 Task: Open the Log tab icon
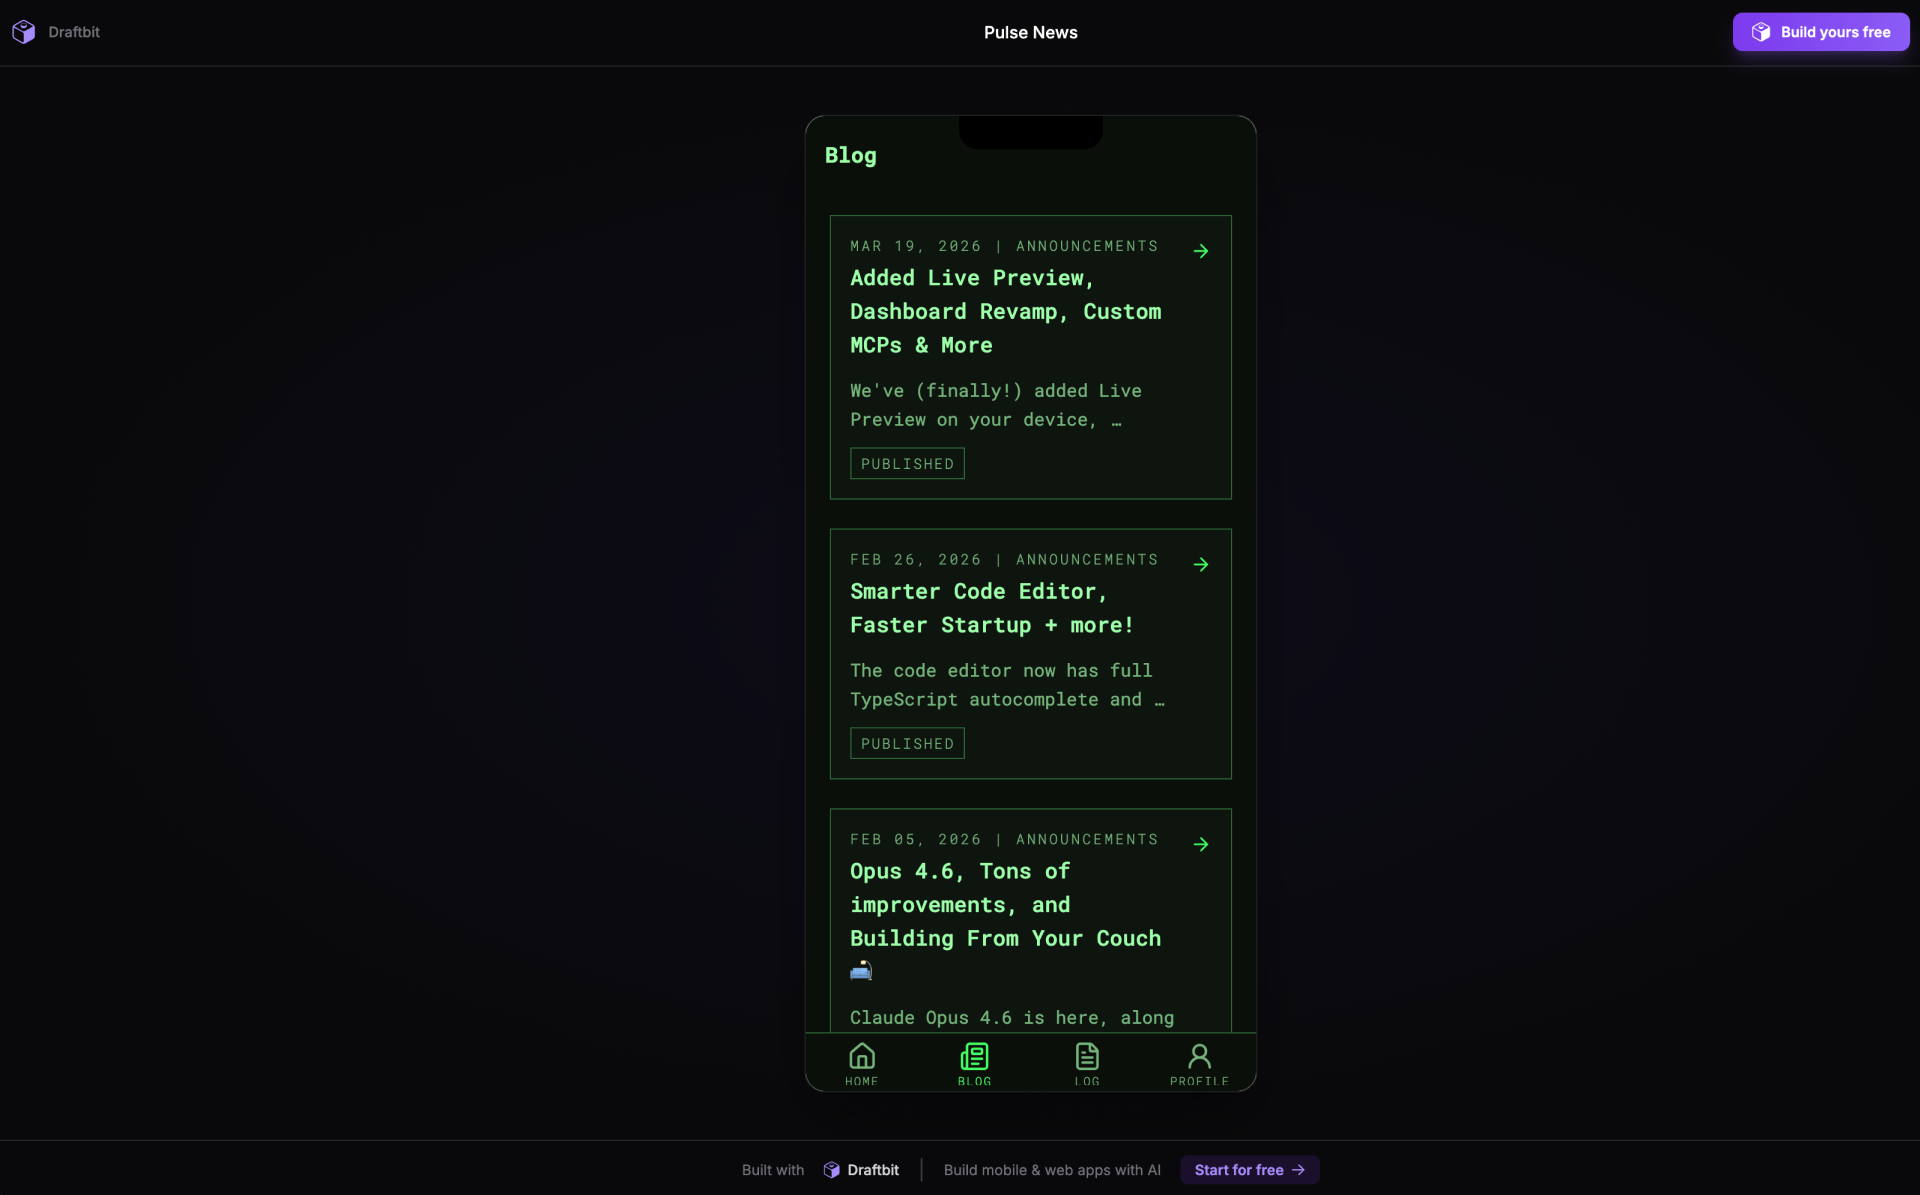[1087, 1056]
